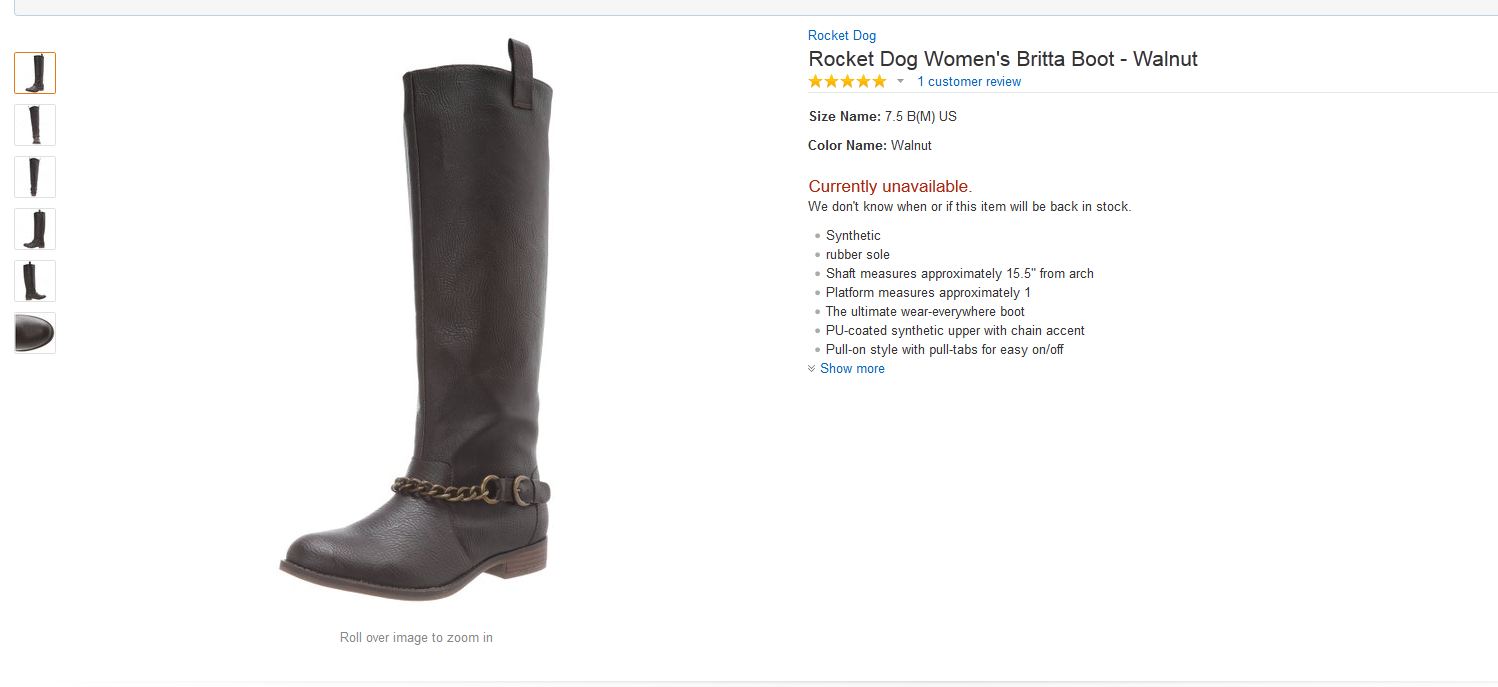This screenshot has width=1498, height=687.
Task: Show the toe close-up thumbnail
Action: pyautogui.click(x=35, y=333)
